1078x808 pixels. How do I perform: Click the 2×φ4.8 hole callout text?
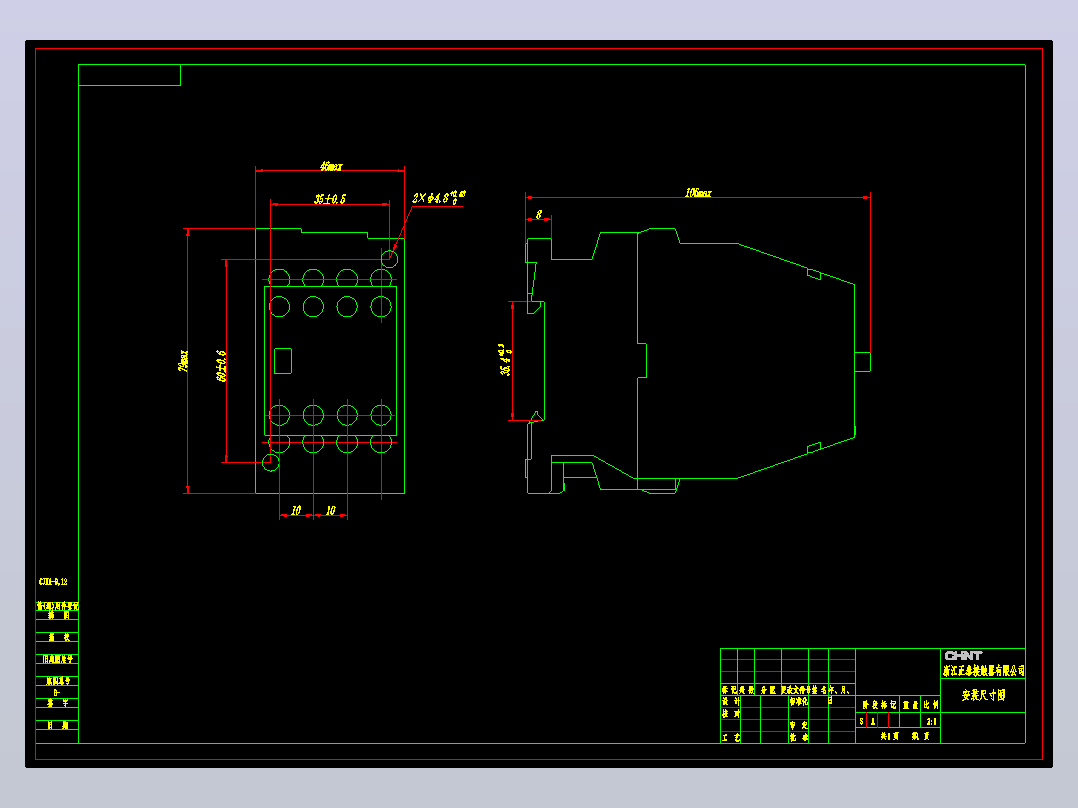[x=439, y=197]
